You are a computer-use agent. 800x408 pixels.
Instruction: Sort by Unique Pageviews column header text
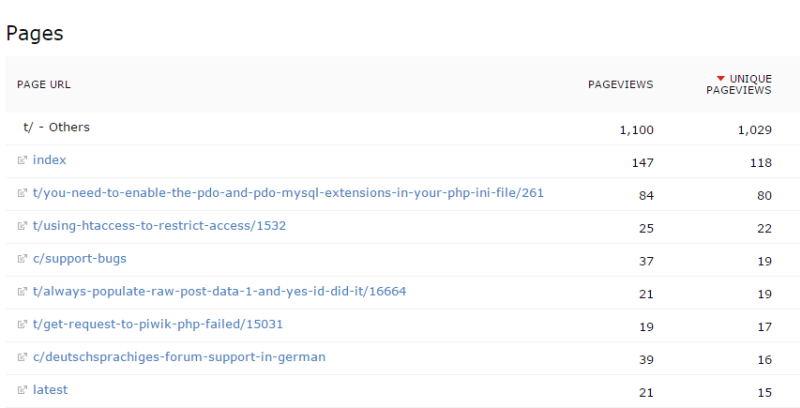[x=739, y=85]
